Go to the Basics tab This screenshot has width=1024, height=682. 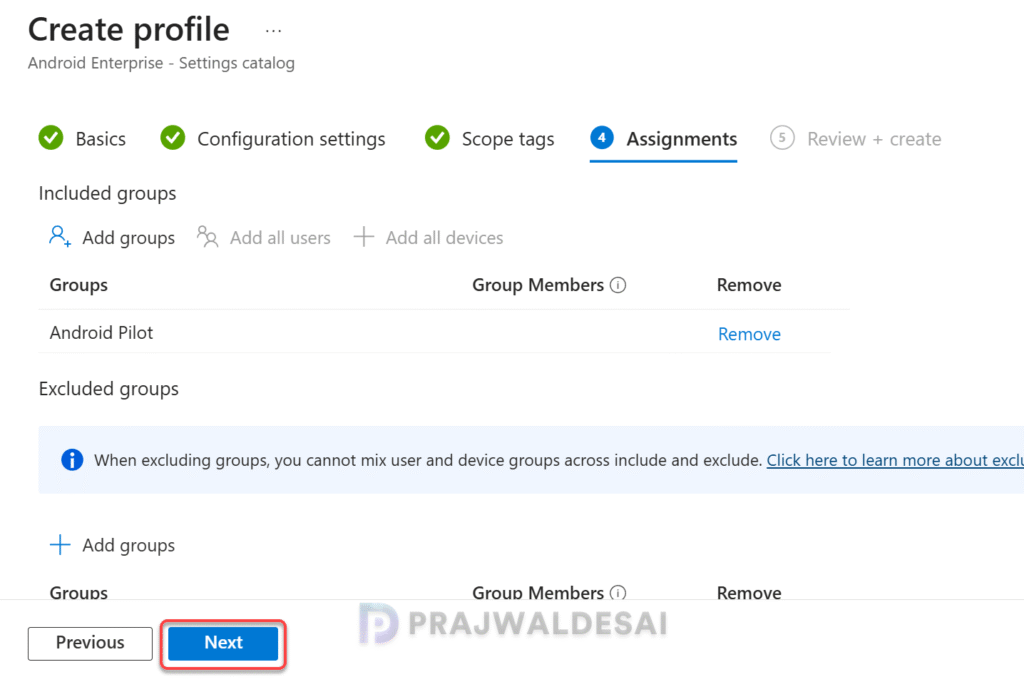tap(82, 138)
